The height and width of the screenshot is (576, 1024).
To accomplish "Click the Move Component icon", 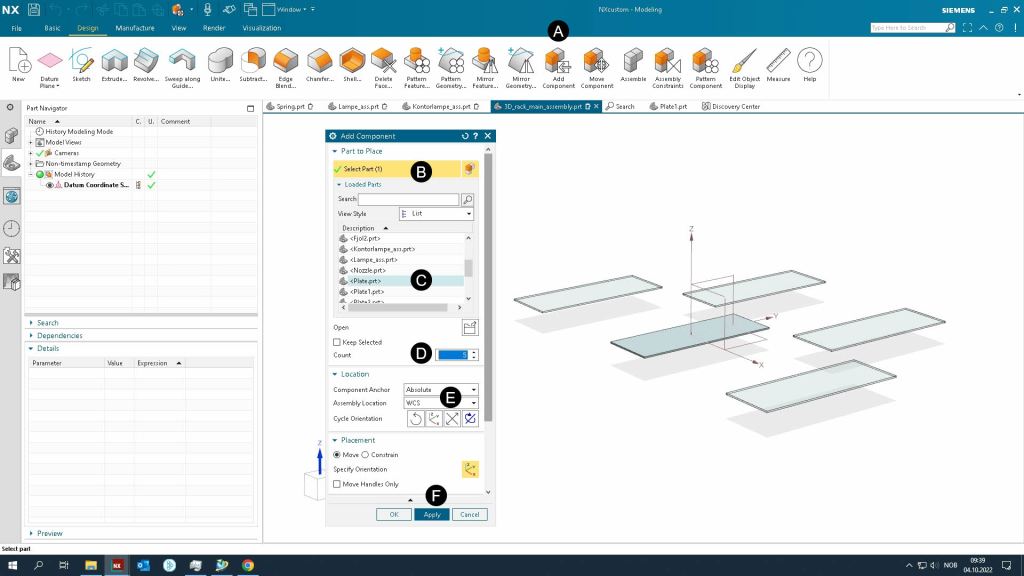I will pyautogui.click(x=596, y=61).
